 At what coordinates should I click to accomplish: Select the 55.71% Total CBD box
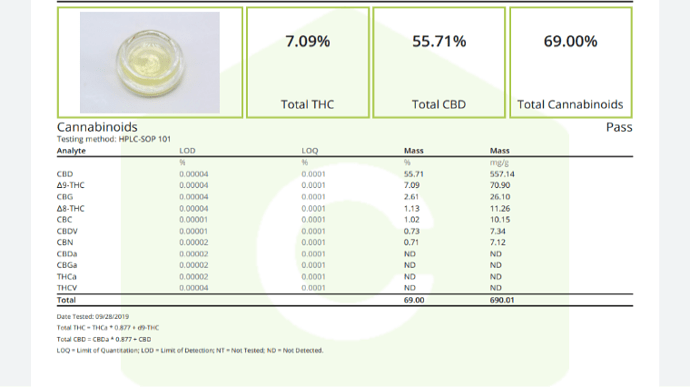[x=439, y=63]
